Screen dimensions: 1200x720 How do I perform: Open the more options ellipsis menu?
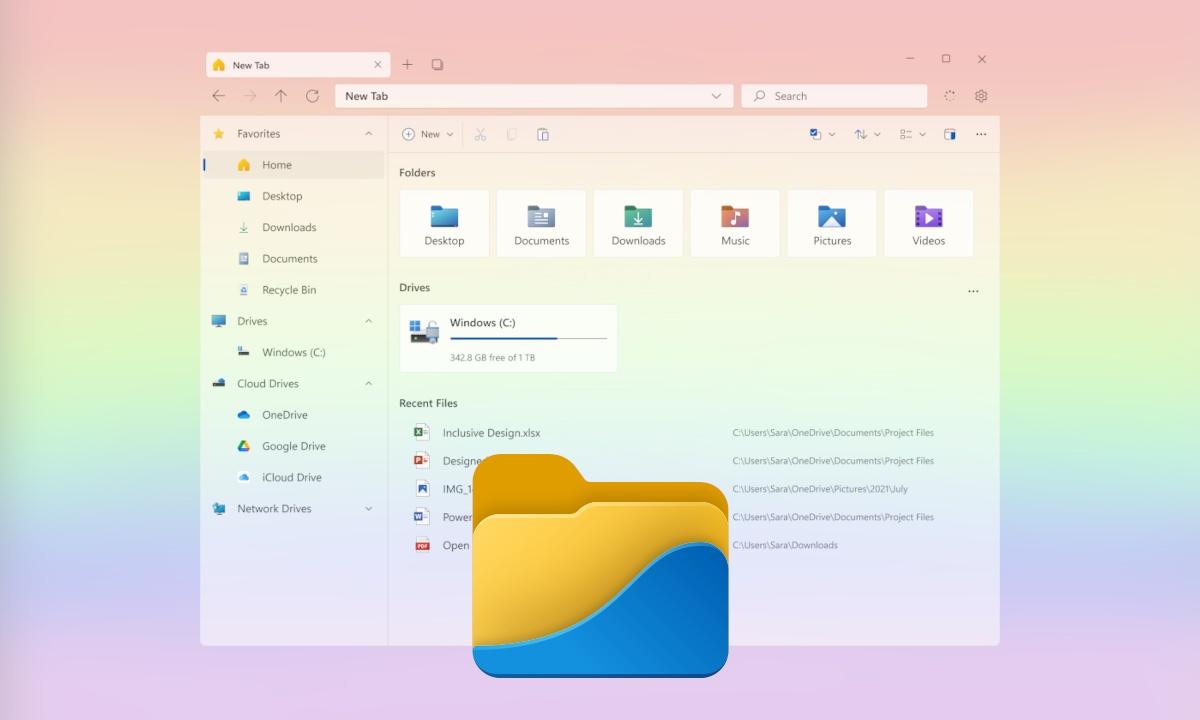tap(981, 133)
